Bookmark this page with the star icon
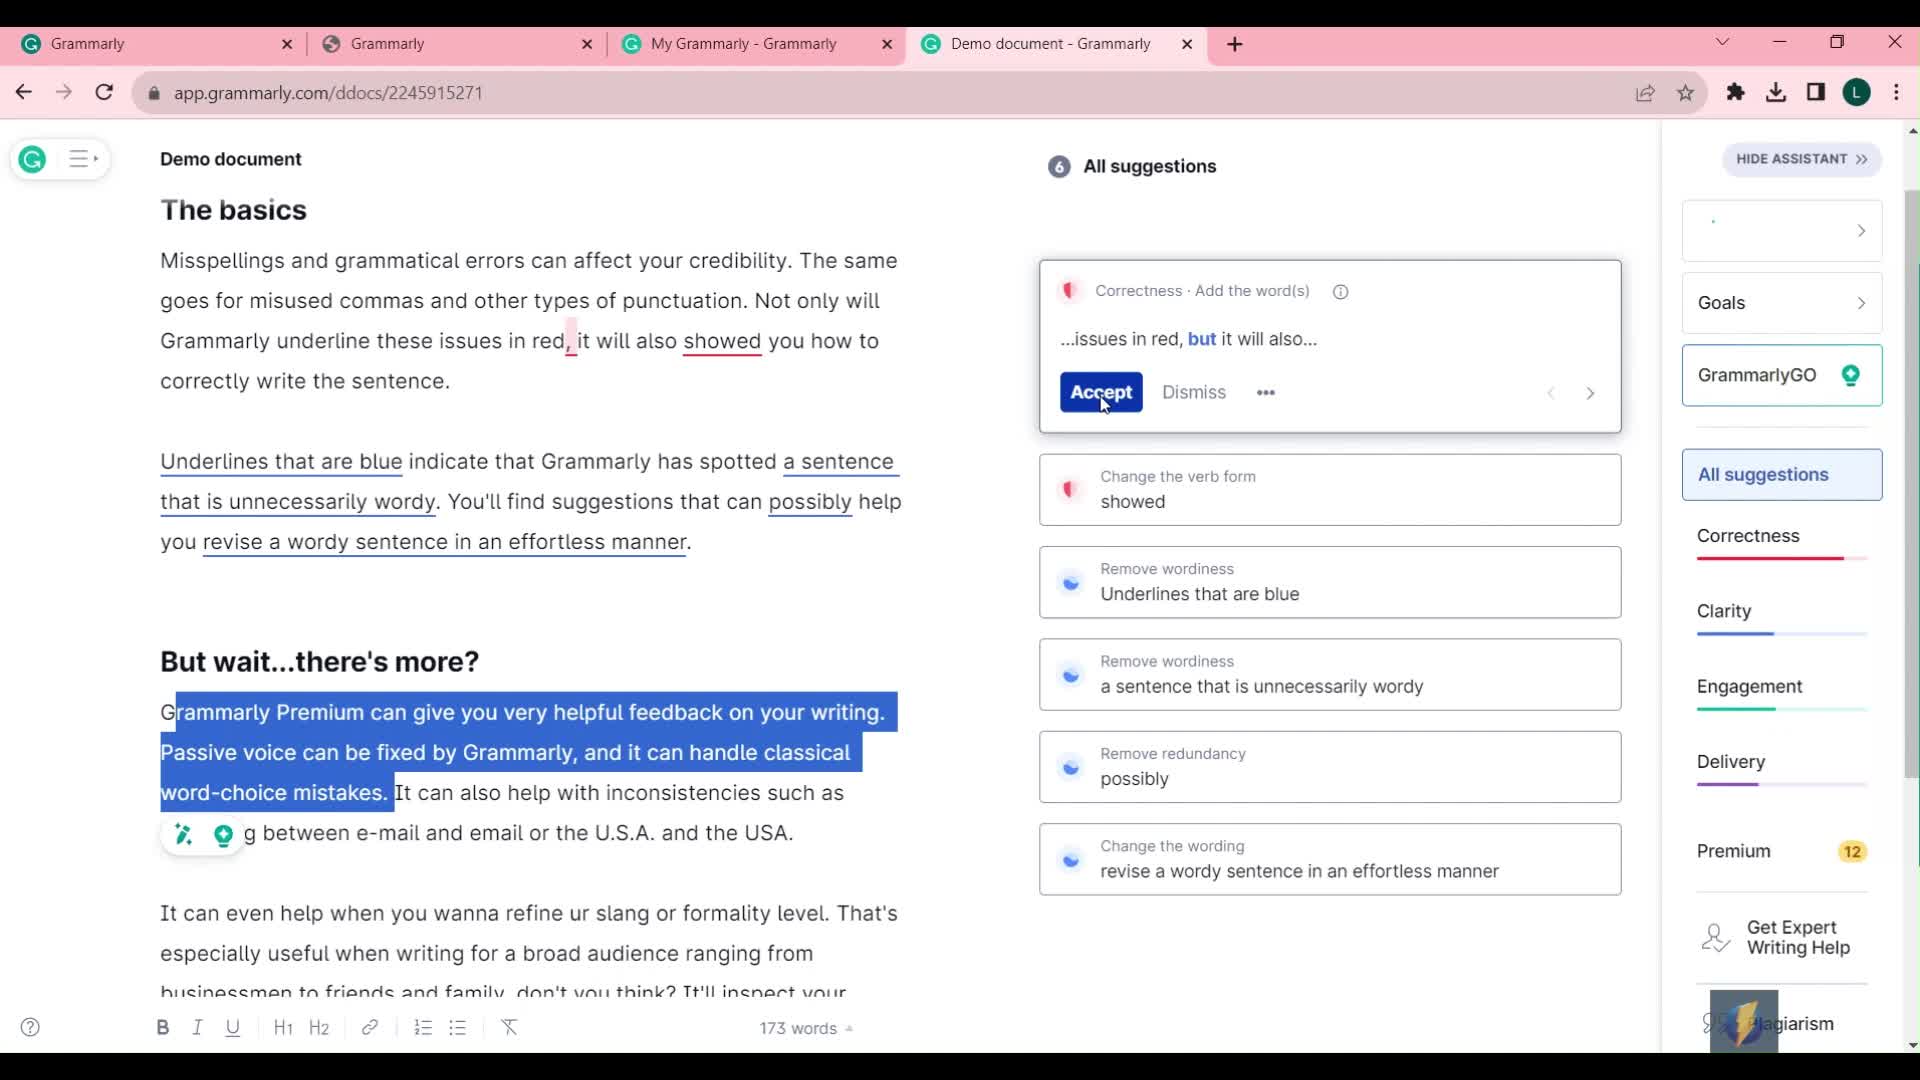Viewport: 1920px width, 1080px height. (1686, 92)
